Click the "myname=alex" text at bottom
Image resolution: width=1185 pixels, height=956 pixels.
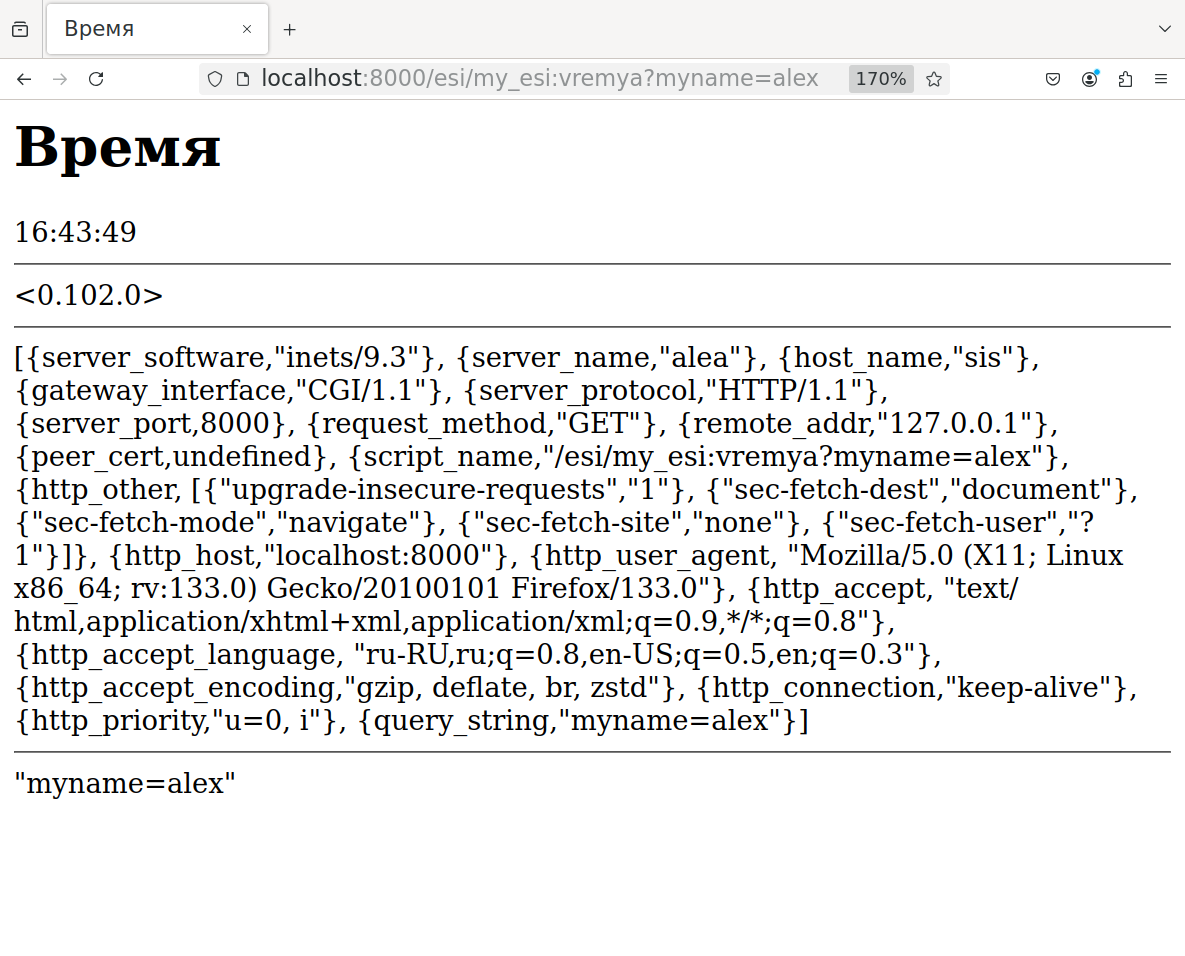tap(125, 784)
